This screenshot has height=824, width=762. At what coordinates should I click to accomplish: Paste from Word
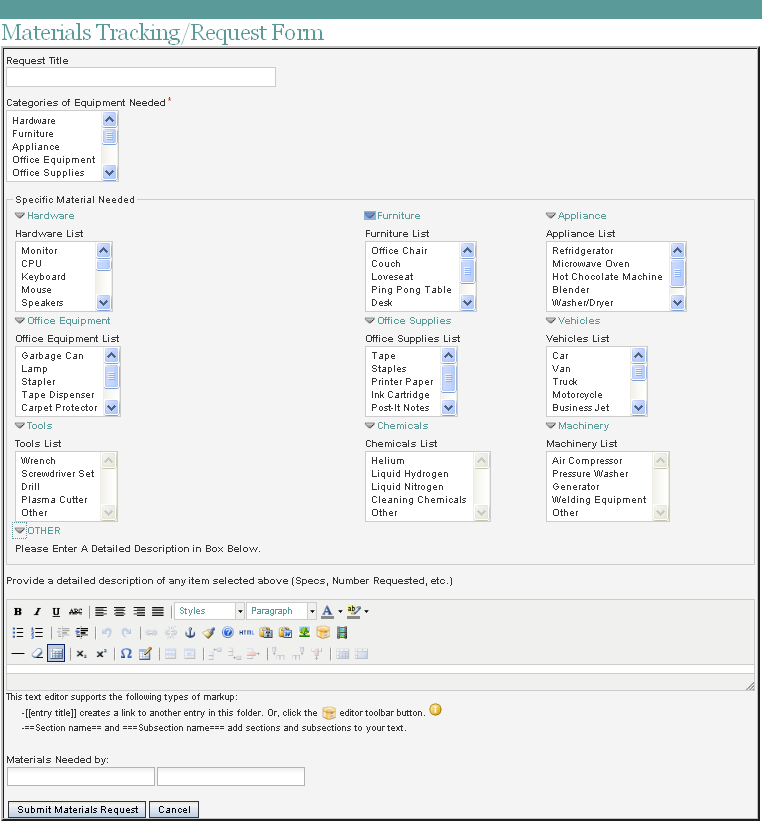tap(285, 633)
